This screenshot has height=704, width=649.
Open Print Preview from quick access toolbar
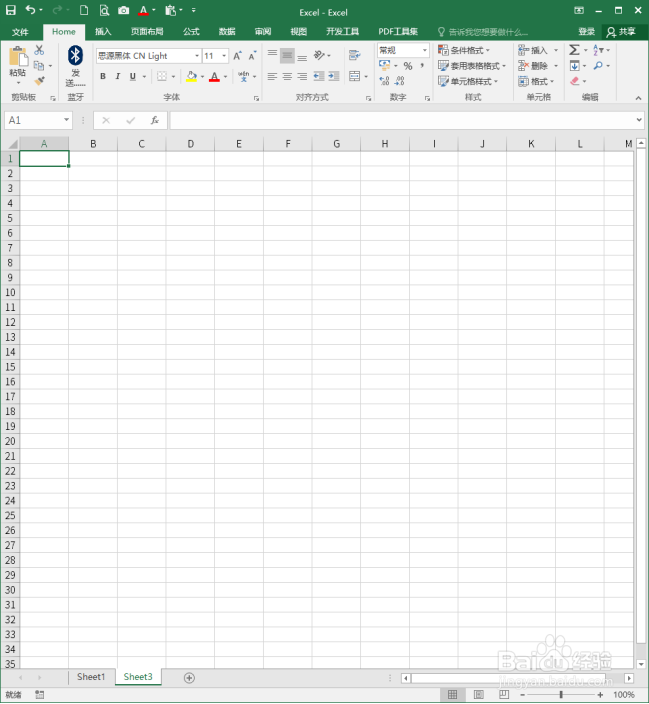(104, 10)
